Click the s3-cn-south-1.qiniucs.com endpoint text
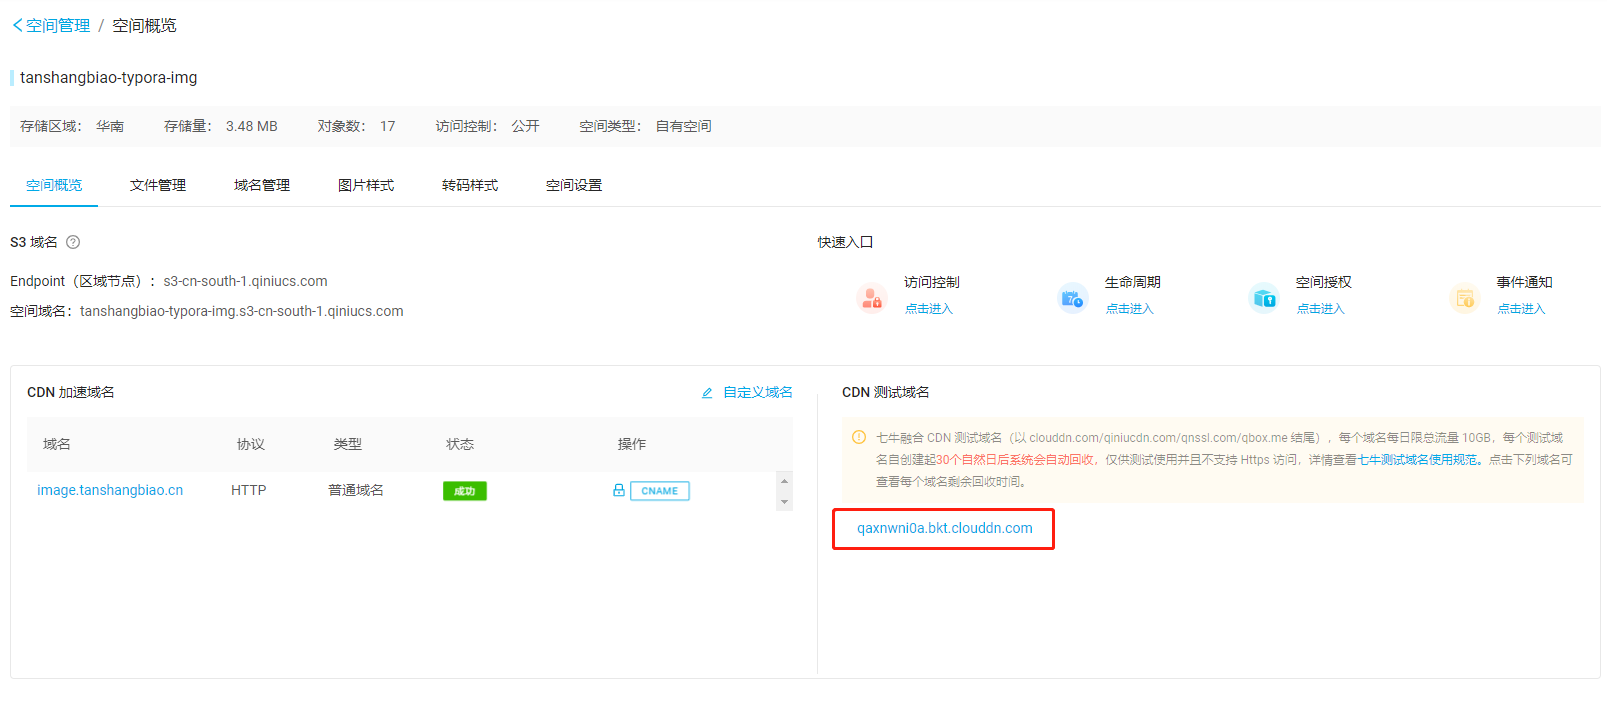Viewport: 1607px width, 705px height. [246, 281]
